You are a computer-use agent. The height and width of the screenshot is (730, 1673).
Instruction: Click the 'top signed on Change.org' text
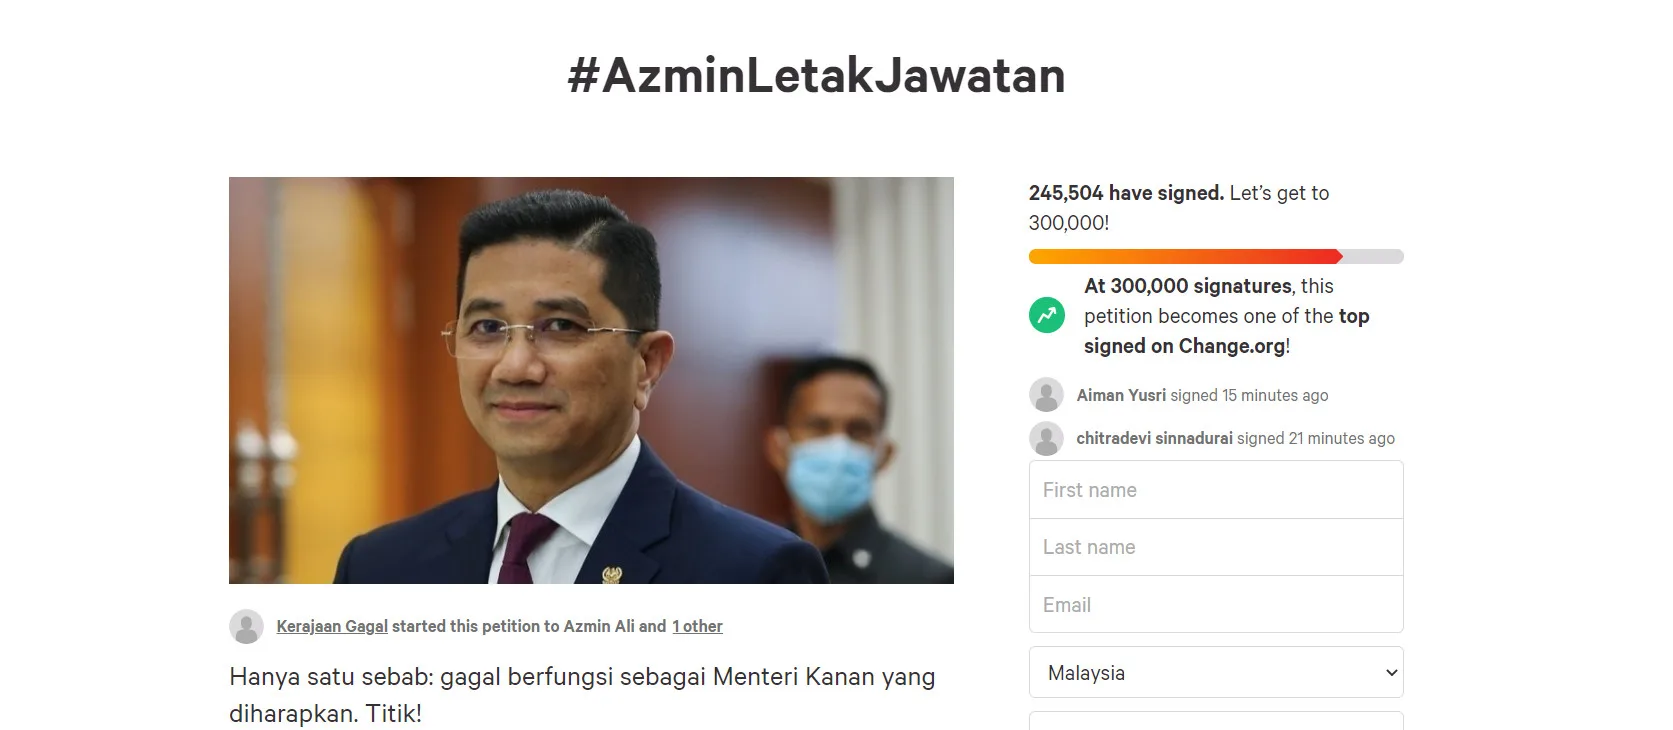1227,331
